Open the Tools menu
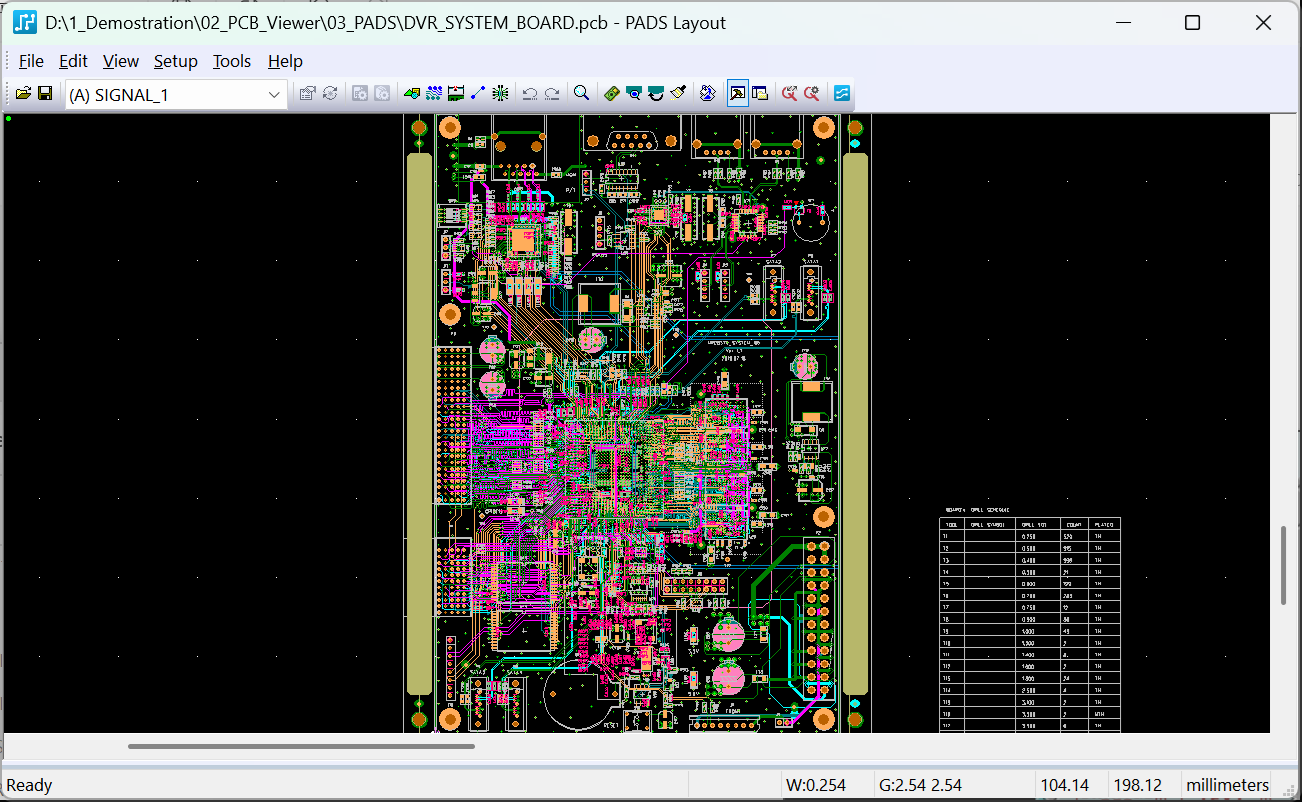Screen dimensions: 1302x802 click(x=231, y=61)
